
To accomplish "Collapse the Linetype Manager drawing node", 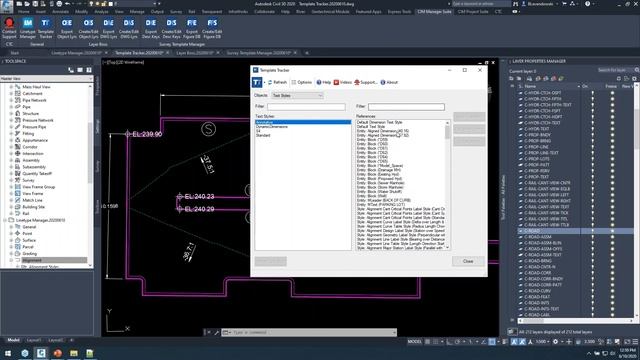I will coord(5,220).
